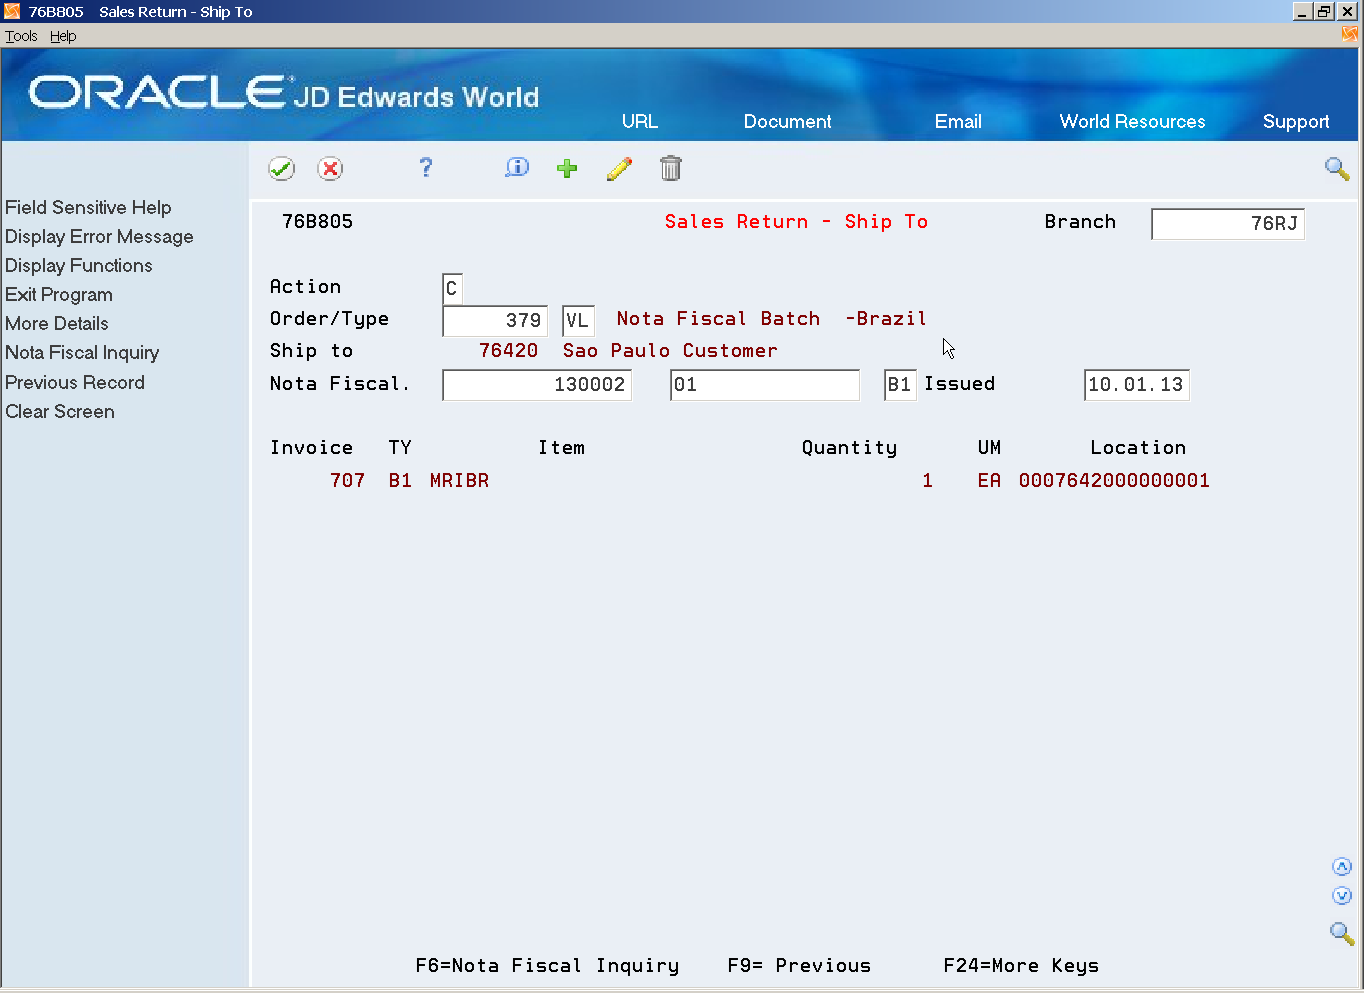Click location 0007642000000001
The image size is (1364, 993).
click(x=1115, y=481)
